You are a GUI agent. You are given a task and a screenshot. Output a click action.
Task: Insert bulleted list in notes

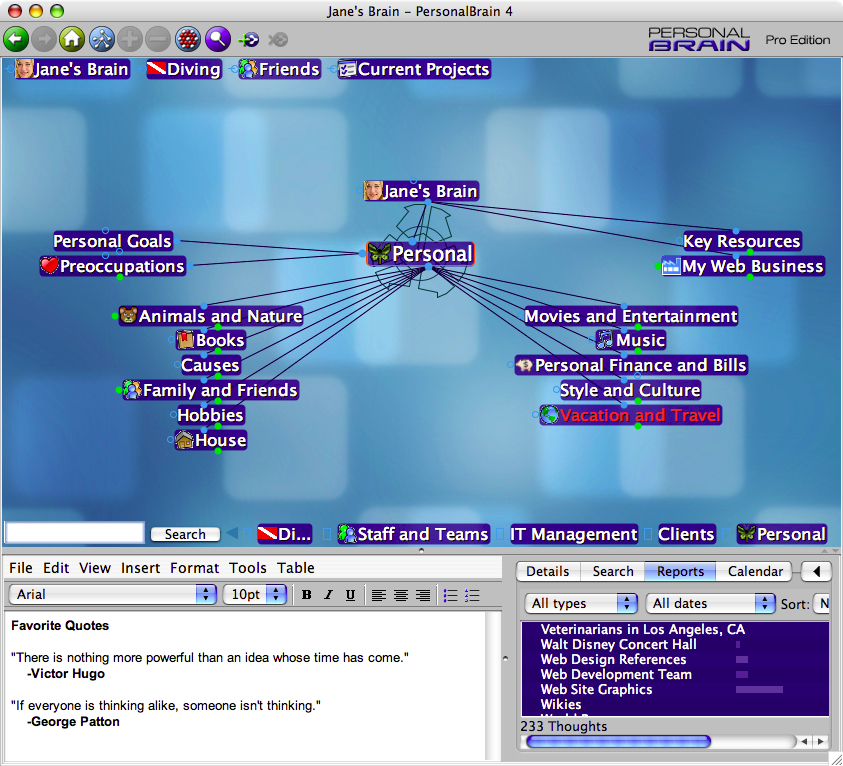point(451,595)
